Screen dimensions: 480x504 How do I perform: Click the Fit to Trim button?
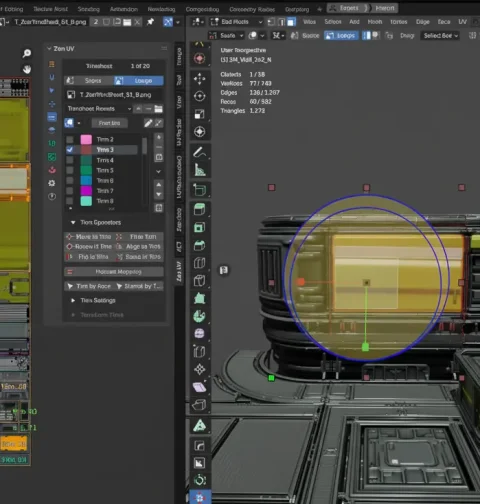click(139, 237)
